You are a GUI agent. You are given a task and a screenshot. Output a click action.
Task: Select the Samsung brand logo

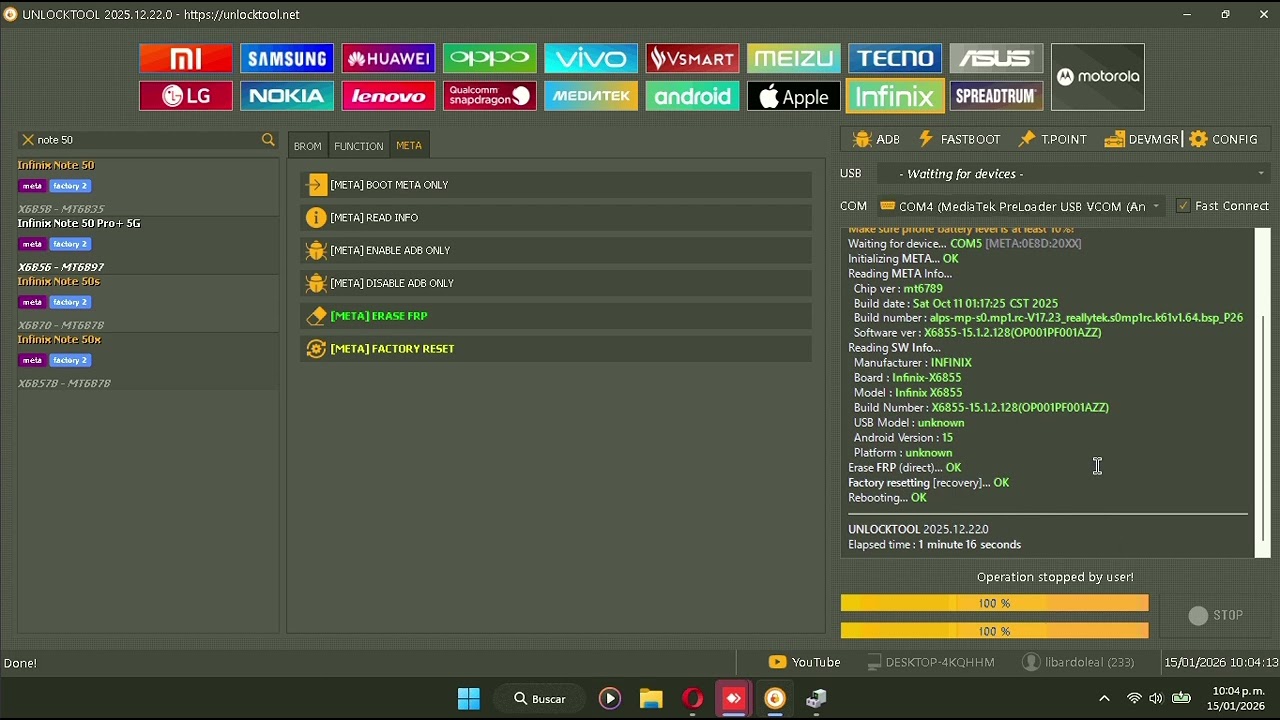[287, 58]
